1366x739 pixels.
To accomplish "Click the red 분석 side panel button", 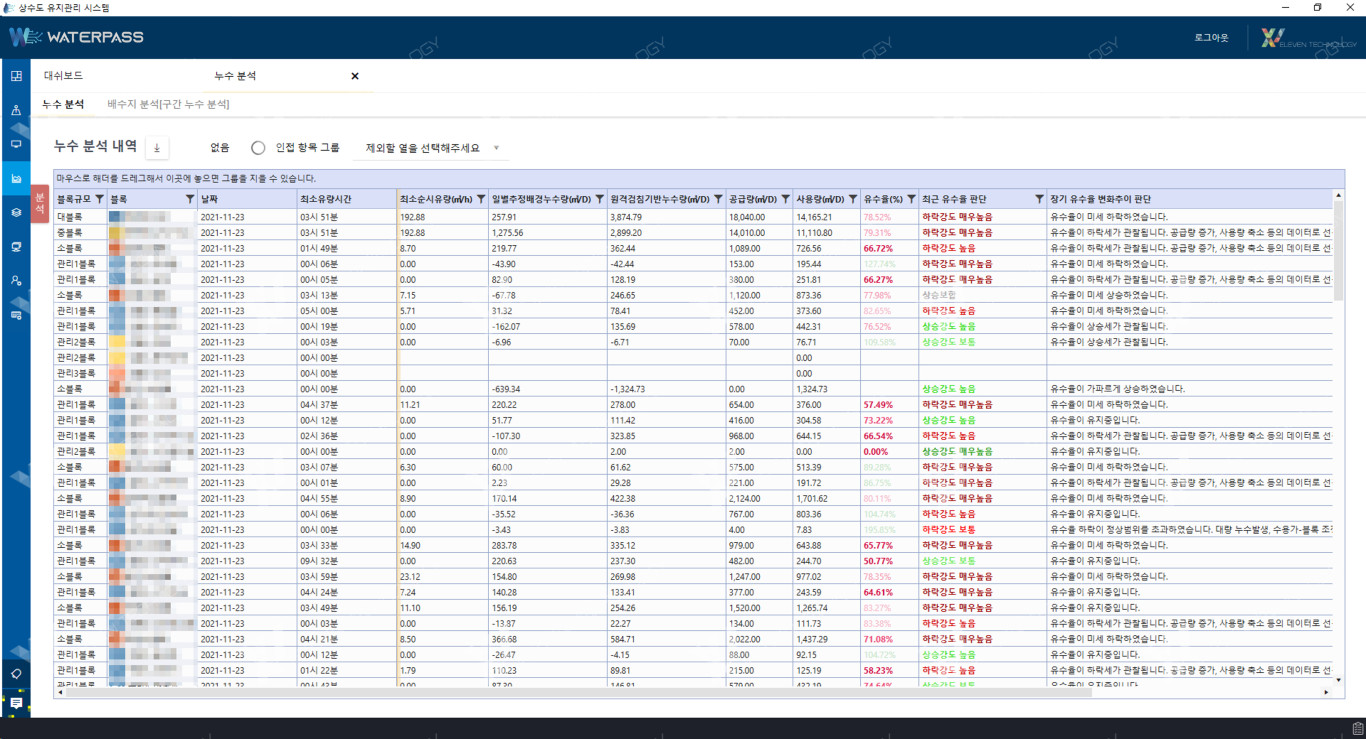I will pos(40,203).
